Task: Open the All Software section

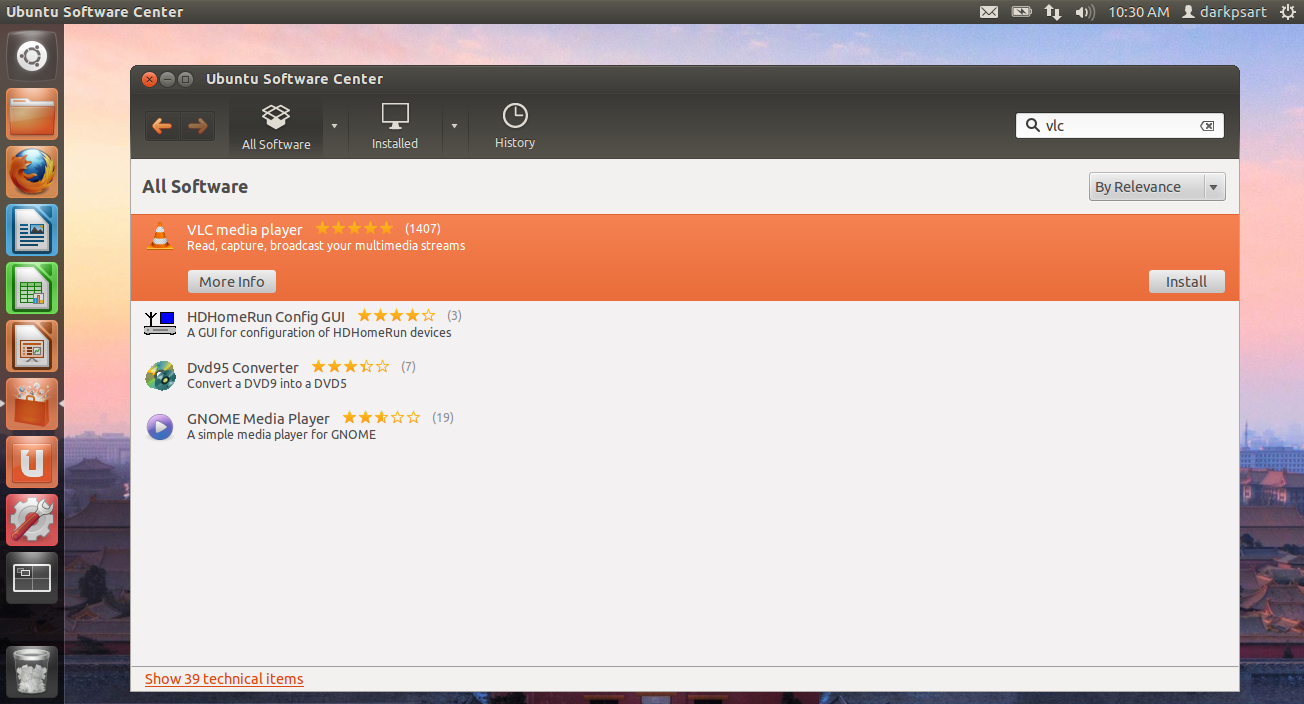Action: (276, 127)
